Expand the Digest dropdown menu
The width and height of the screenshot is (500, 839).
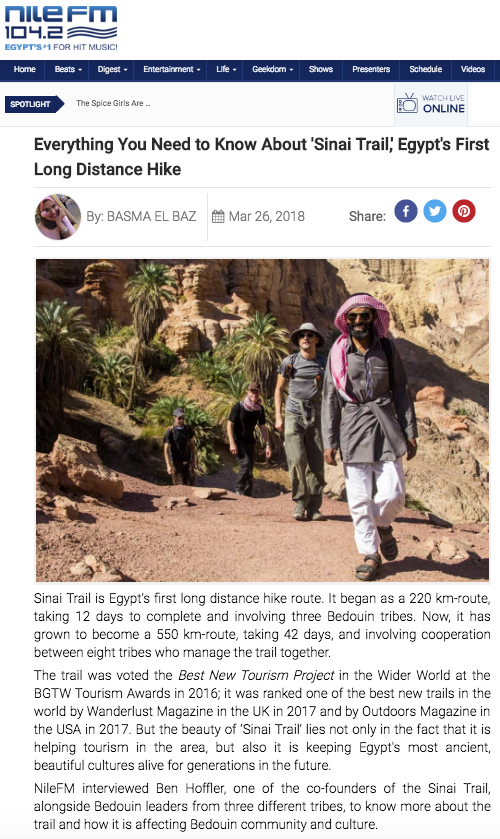point(112,70)
